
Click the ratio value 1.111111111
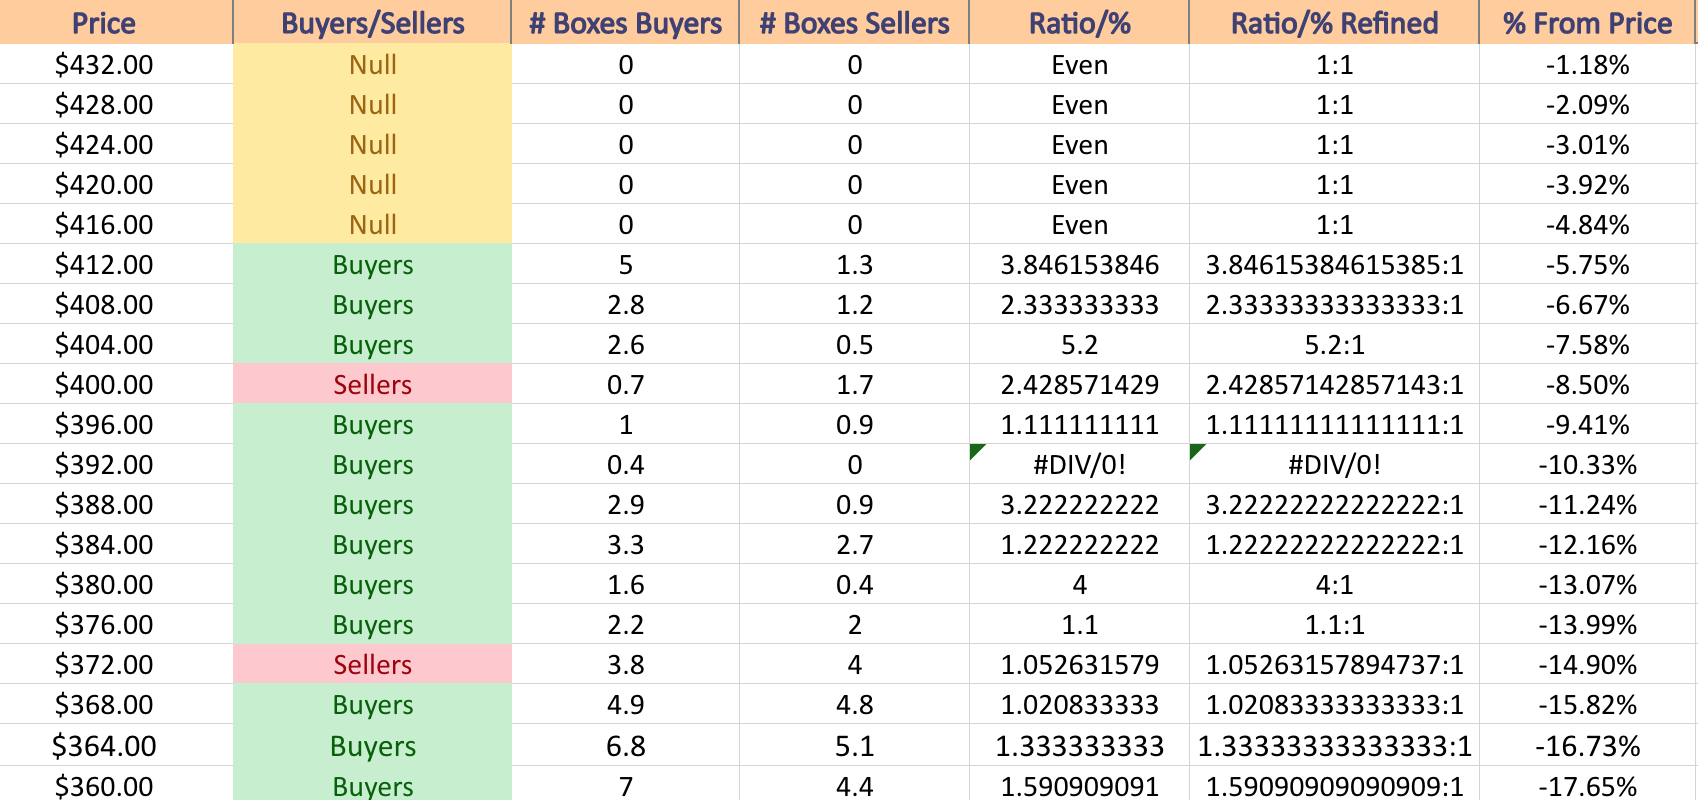pyautogui.click(x=1079, y=425)
